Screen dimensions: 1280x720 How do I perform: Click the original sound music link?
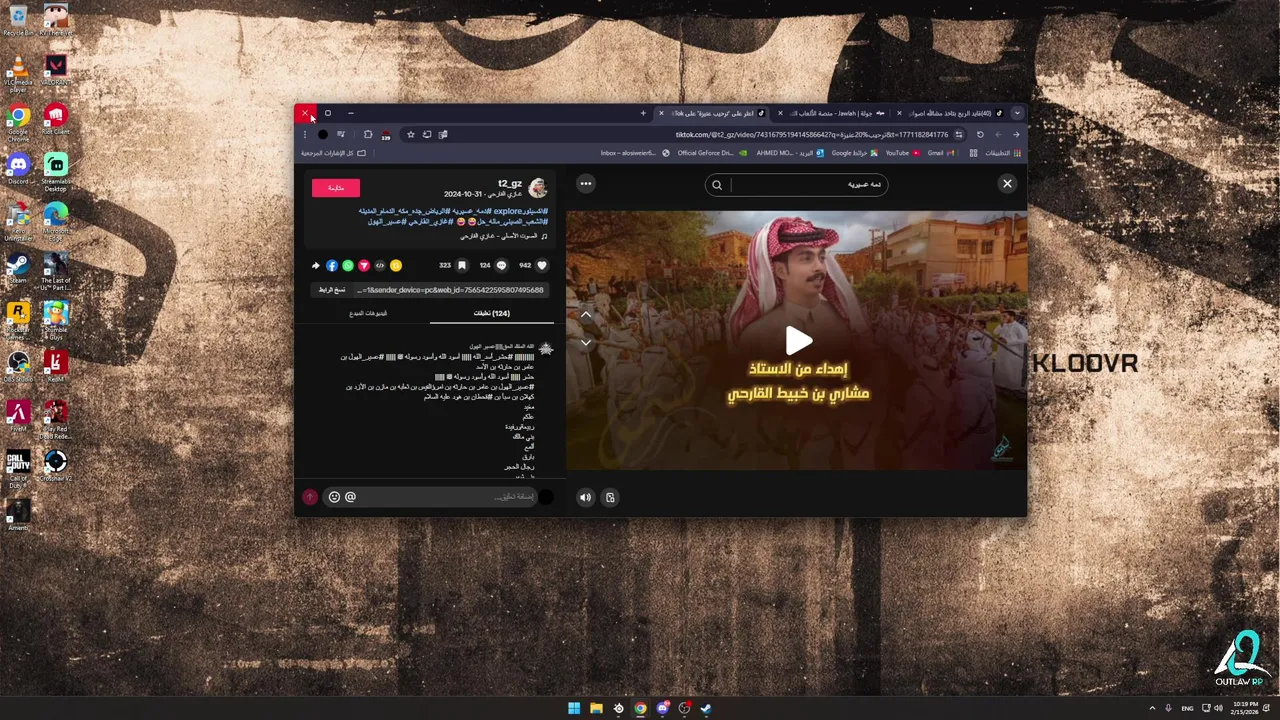(503, 236)
